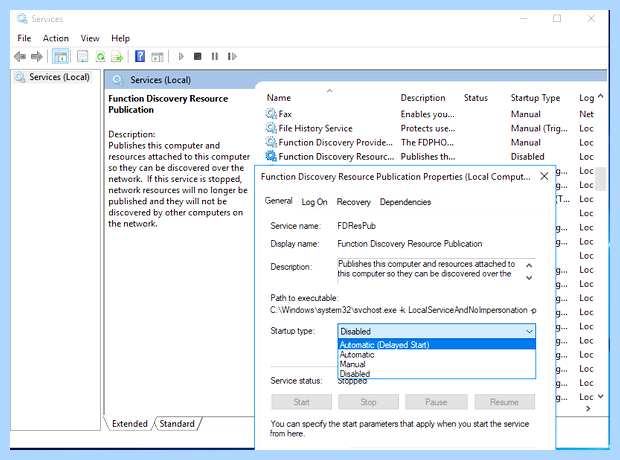Select Automatic (Delayed Start) in dropdown list
The height and width of the screenshot is (460, 620).
tap(437, 345)
